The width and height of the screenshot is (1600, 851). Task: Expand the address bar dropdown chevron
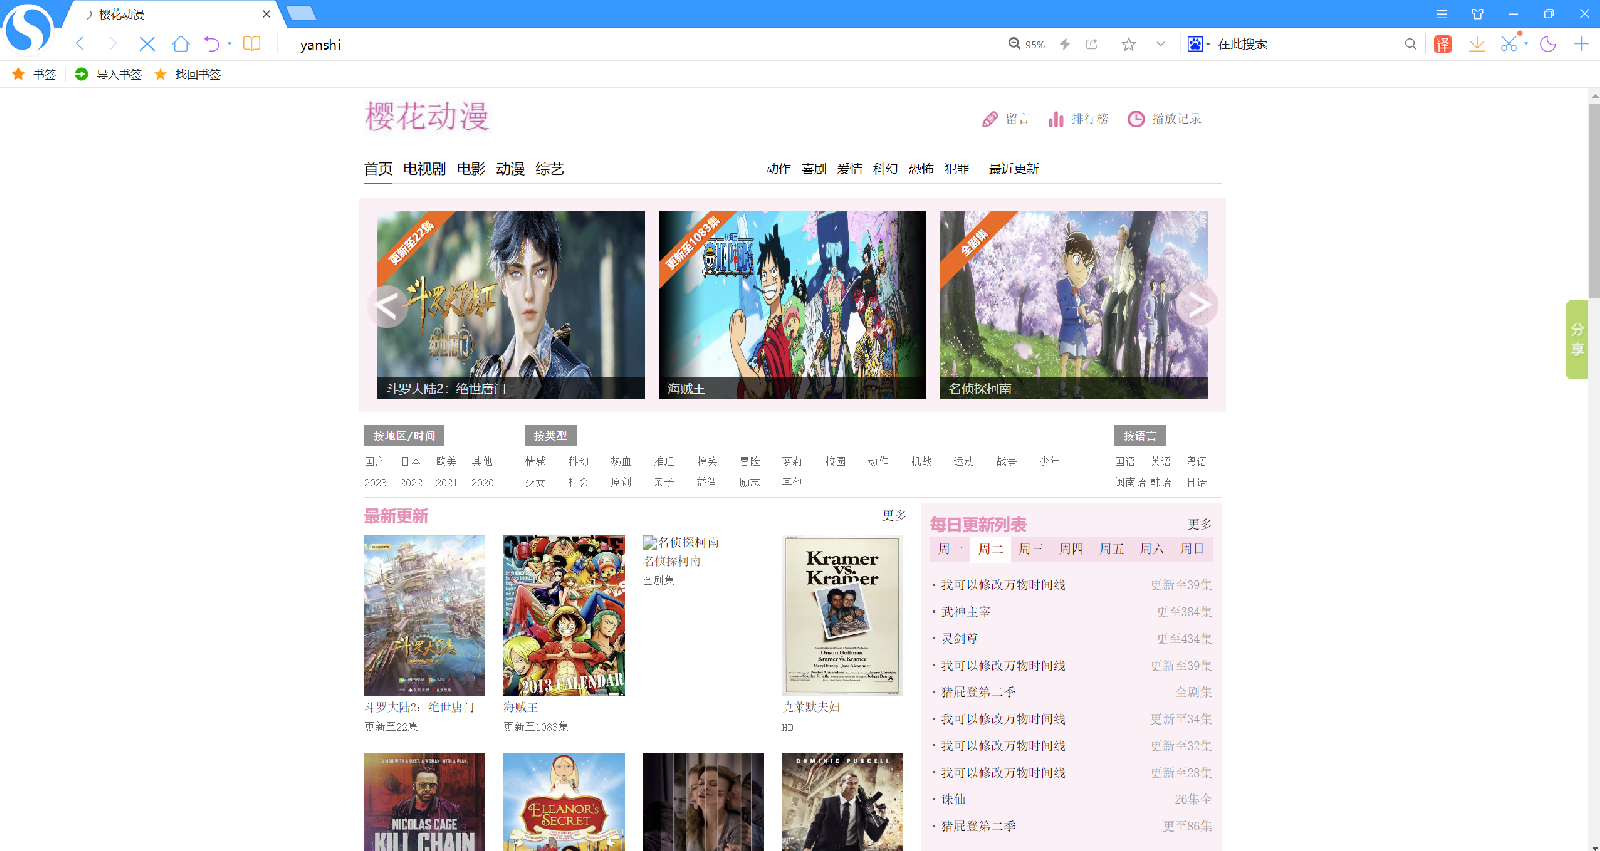(x=1160, y=44)
